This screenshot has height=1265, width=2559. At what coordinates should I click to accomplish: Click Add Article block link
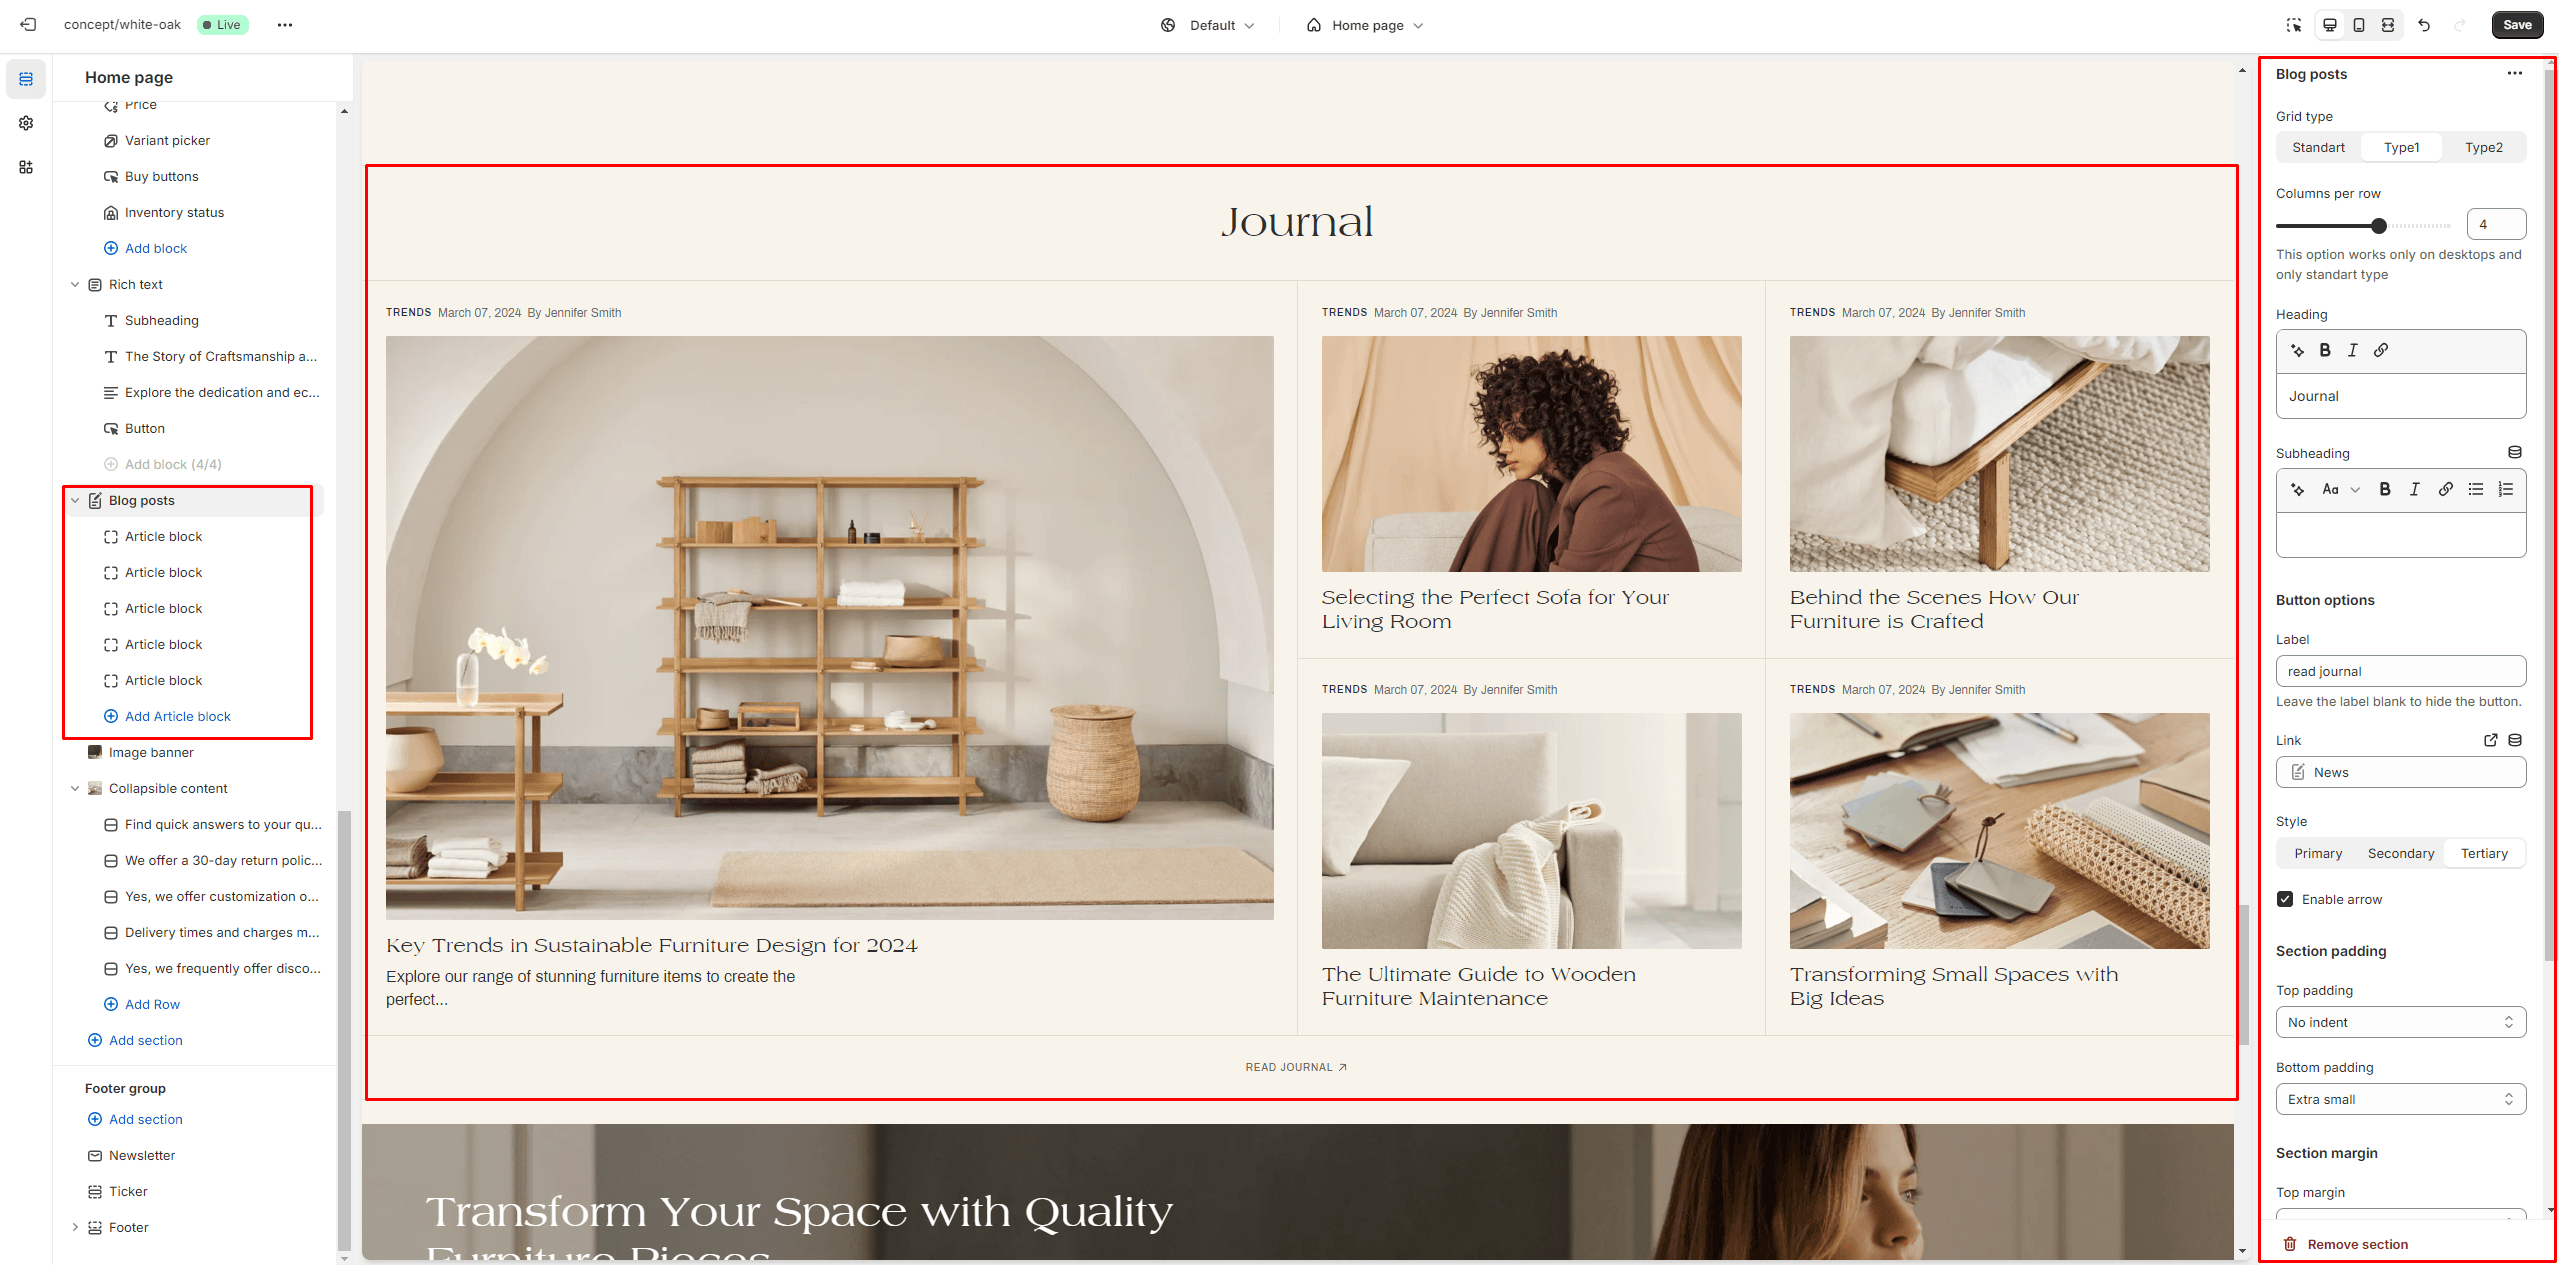[x=177, y=716]
